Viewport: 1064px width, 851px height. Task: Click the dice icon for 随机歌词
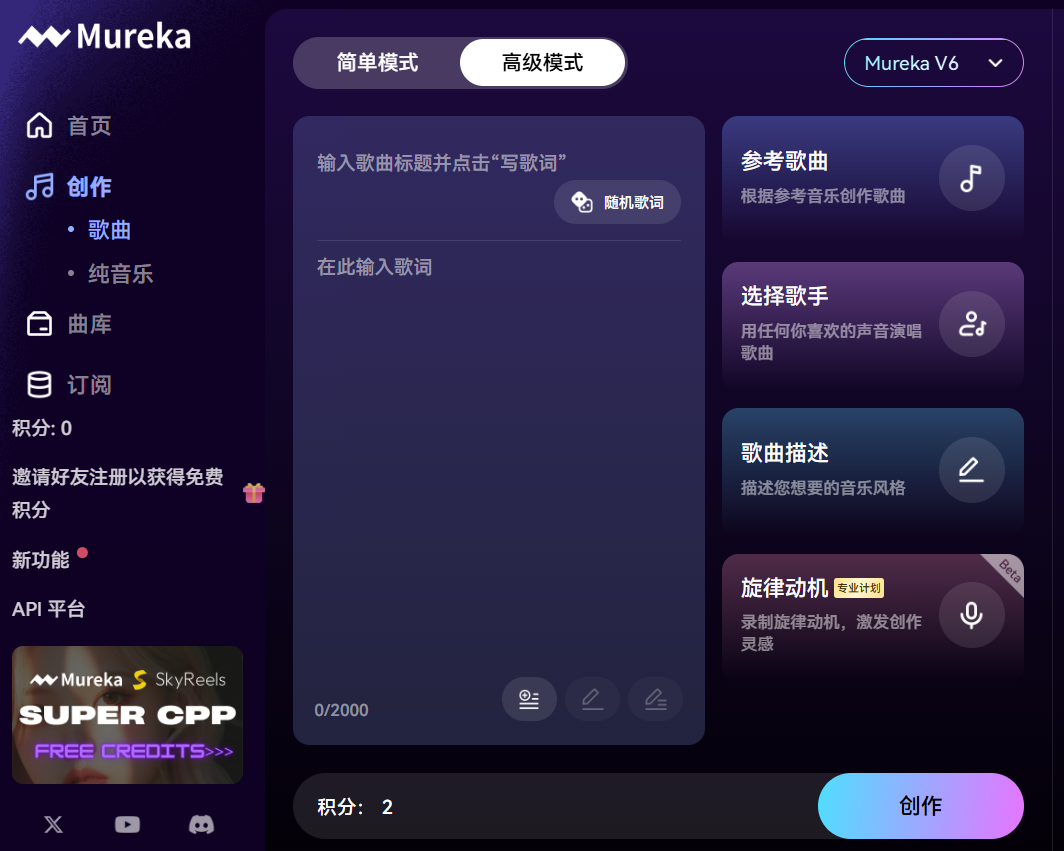pos(582,202)
